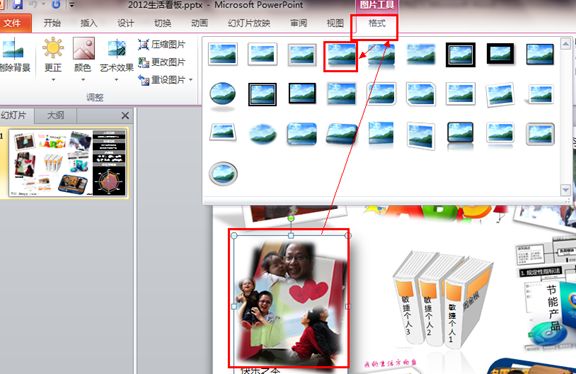Expand the 重设图片 dropdown arrow
The image size is (576, 374).
click(191, 79)
